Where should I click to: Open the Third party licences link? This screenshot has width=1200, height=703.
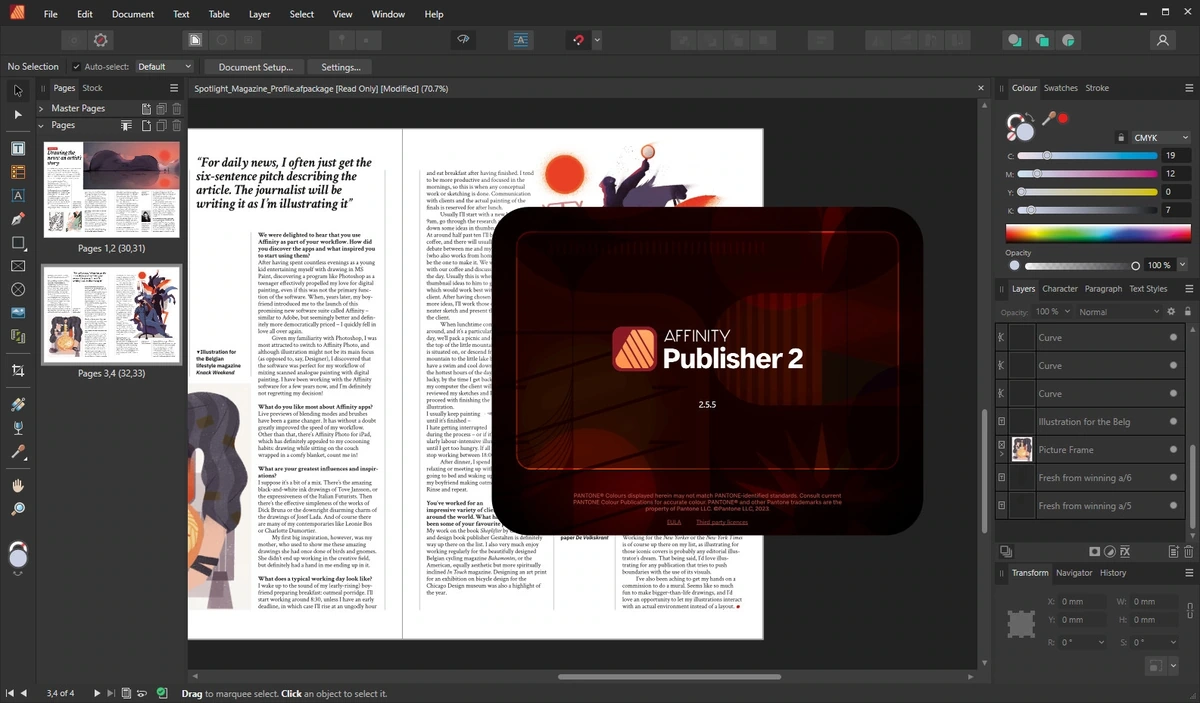pyautogui.click(x=722, y=522)
